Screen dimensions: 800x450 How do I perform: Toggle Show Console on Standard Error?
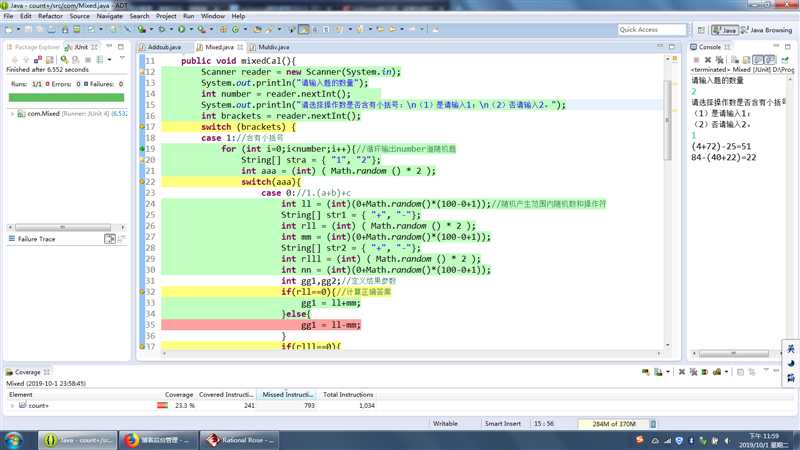pos(770,60)
